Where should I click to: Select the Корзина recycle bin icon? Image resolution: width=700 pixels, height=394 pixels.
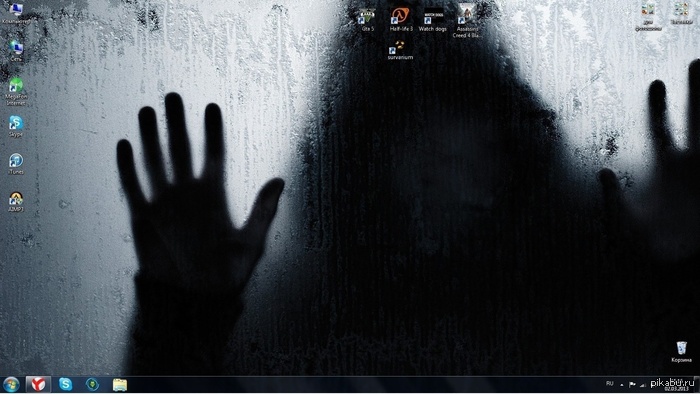[681, 352]
